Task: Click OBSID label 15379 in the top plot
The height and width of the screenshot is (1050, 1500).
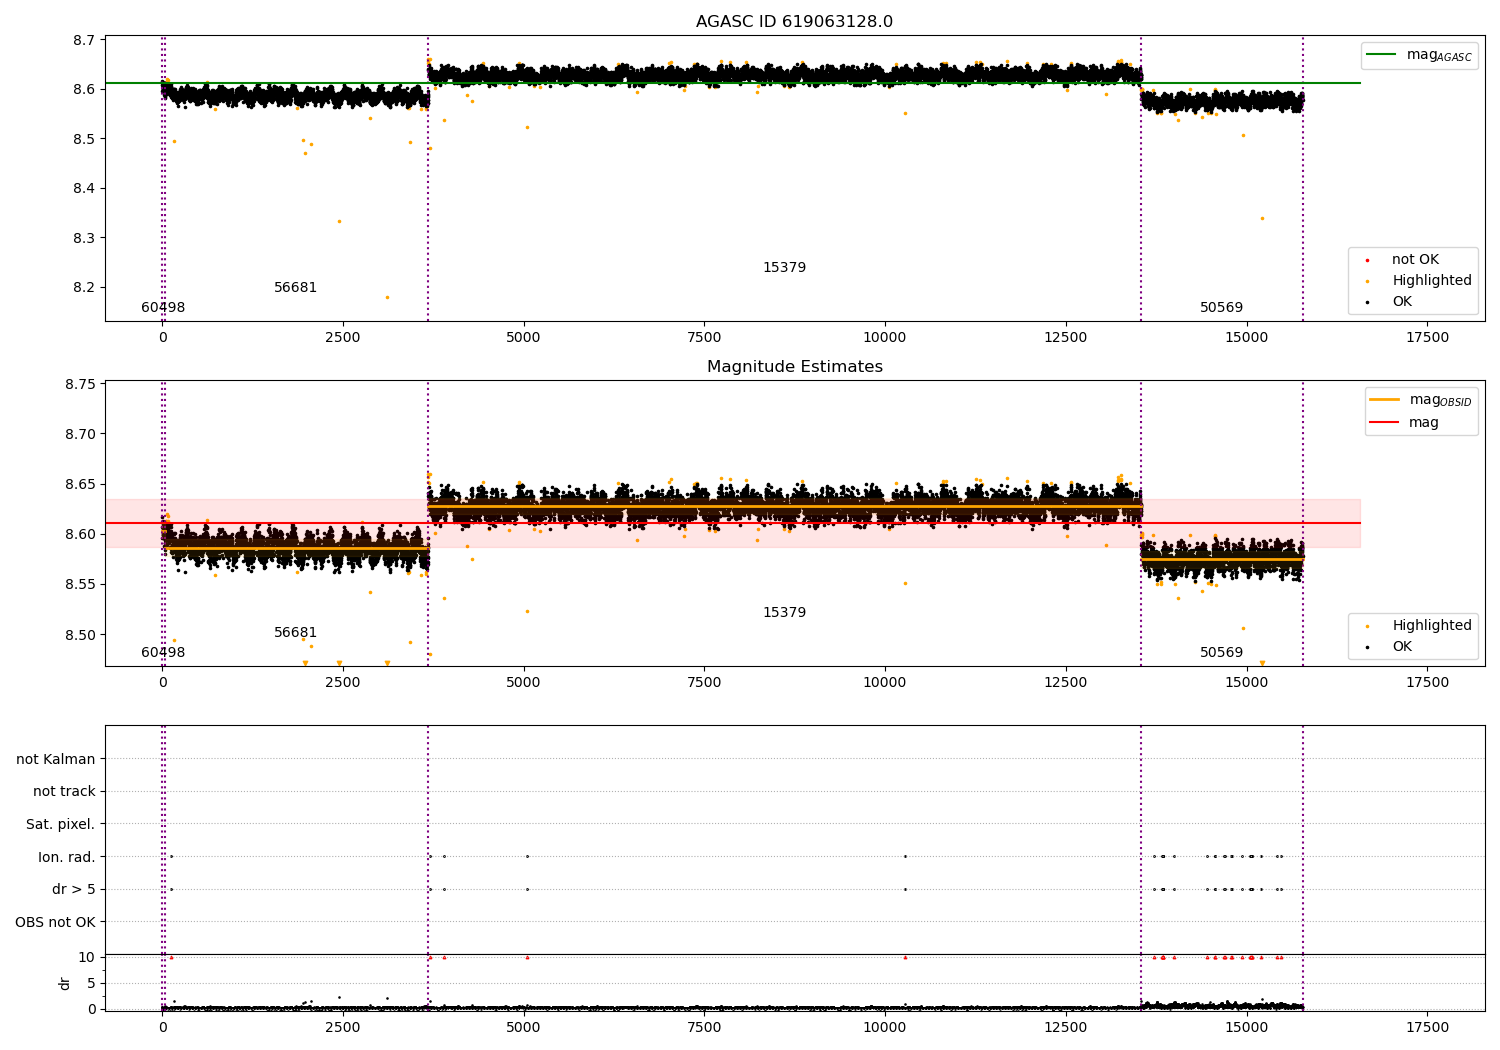Action: tap(784, 268)
